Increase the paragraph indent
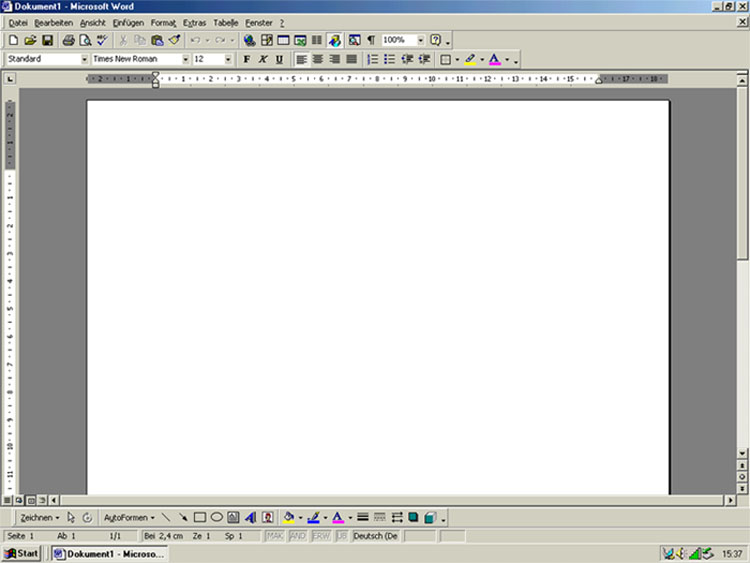Screen dimensions: 750x563 (424, 59)
